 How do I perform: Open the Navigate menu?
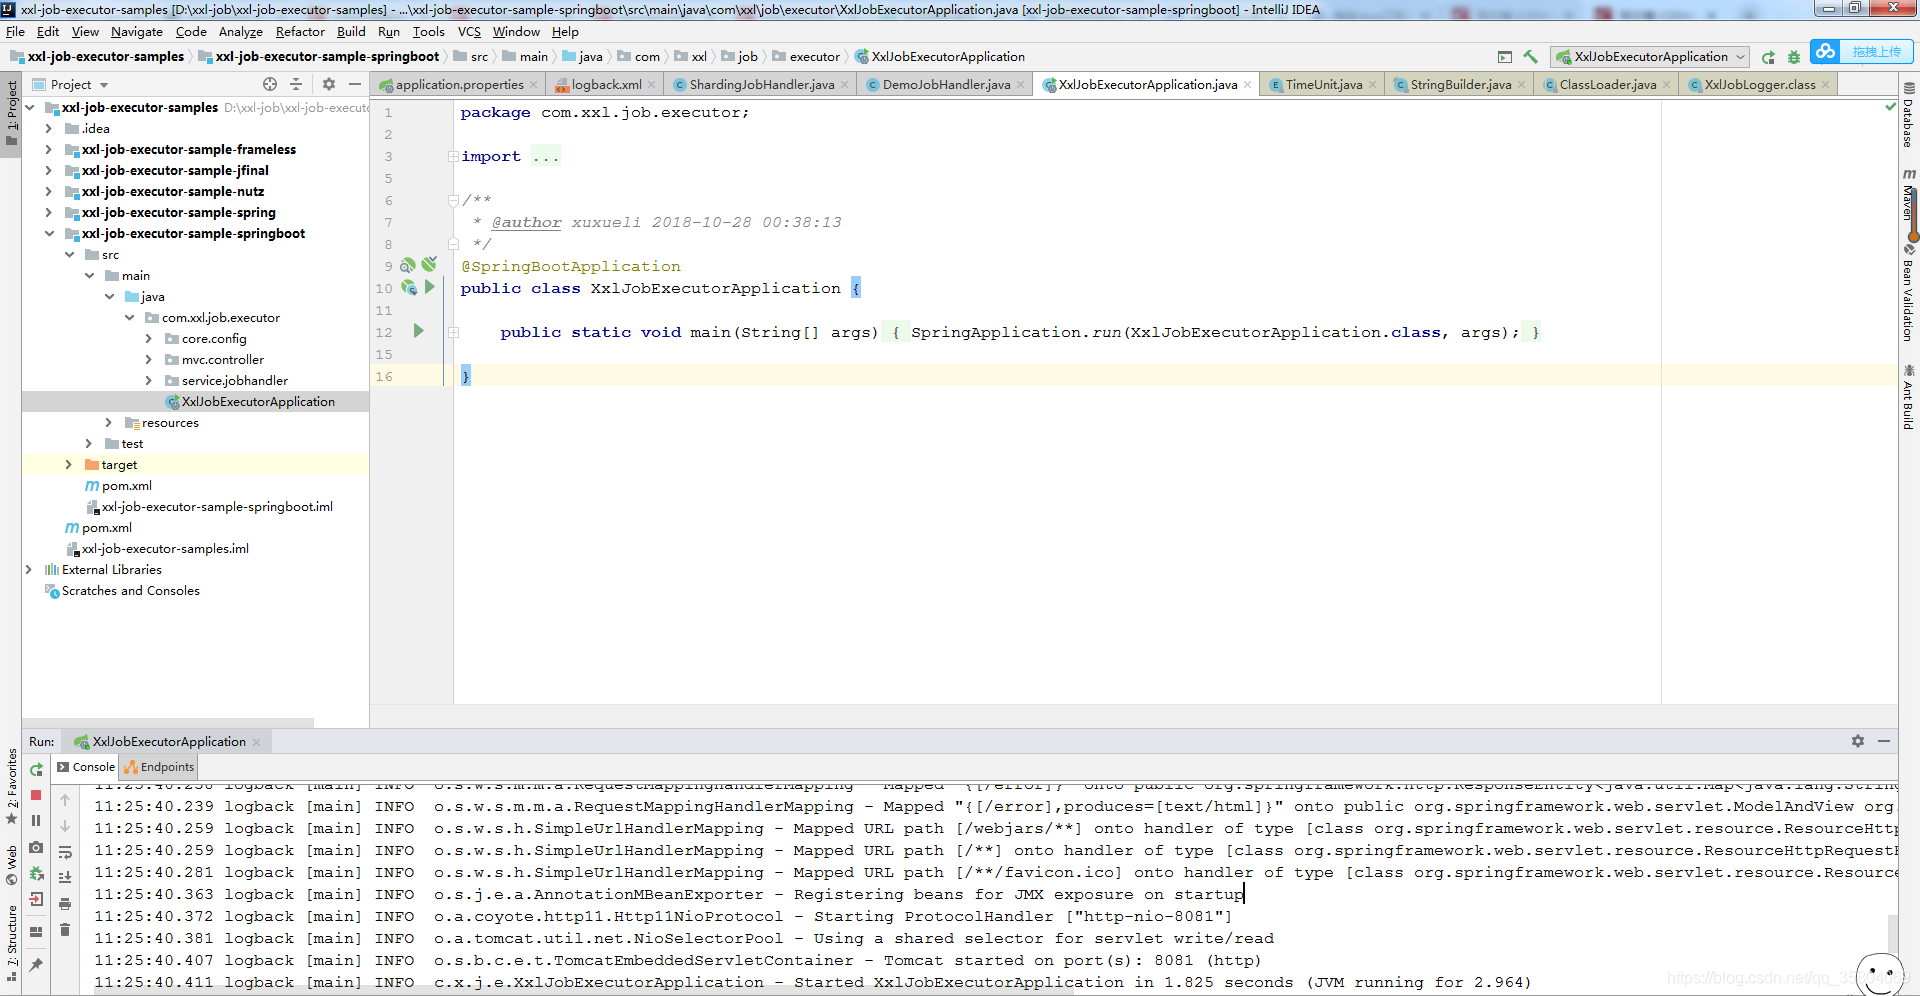(137, 32)
